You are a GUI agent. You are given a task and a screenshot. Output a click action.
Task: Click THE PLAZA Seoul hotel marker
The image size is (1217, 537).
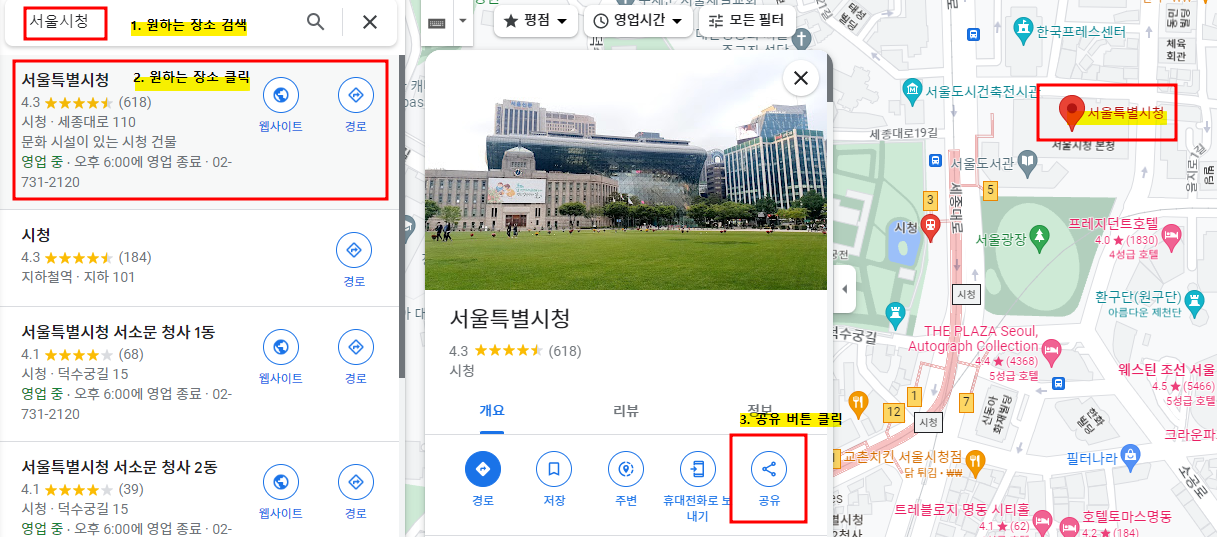click(x=1051, y=351)
